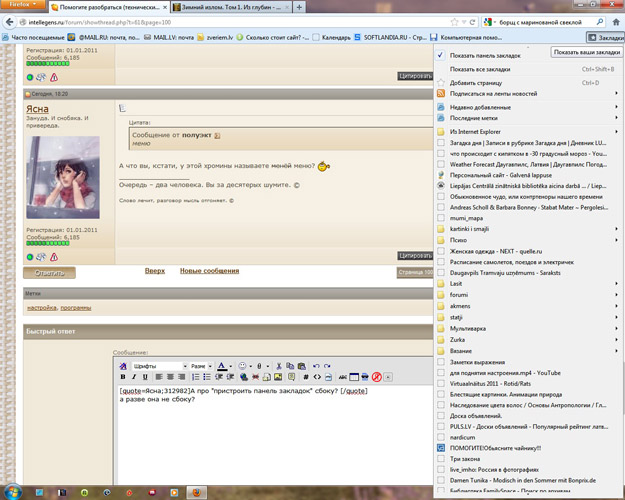Open the Размер font size dropdown
The width and height of the screenshot is (625, 500).
[201, 366]
